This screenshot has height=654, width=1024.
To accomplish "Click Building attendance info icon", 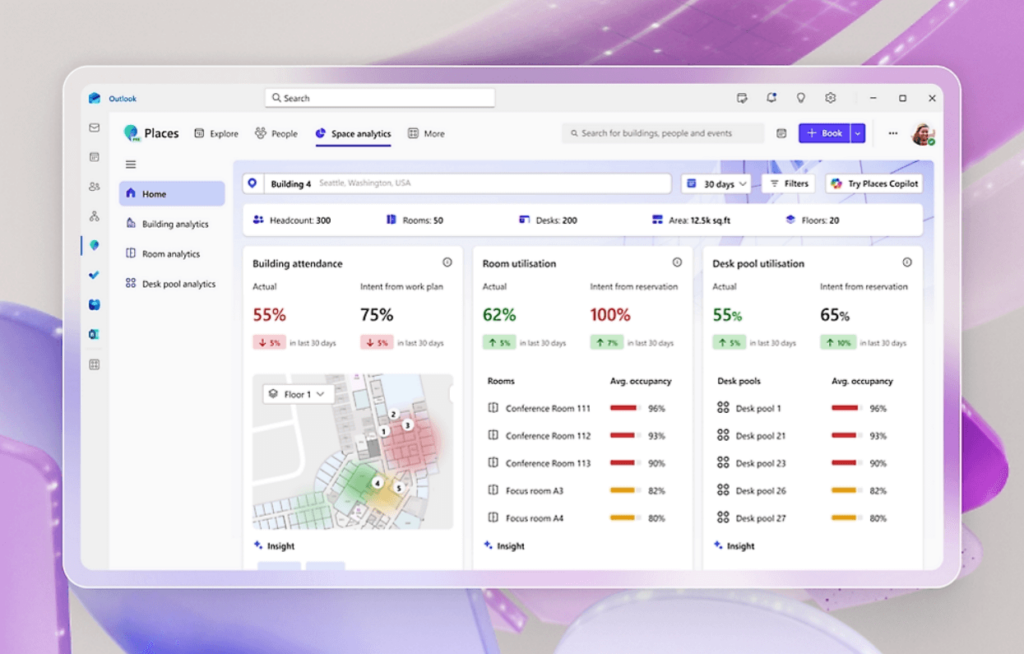I will [447, 263].
